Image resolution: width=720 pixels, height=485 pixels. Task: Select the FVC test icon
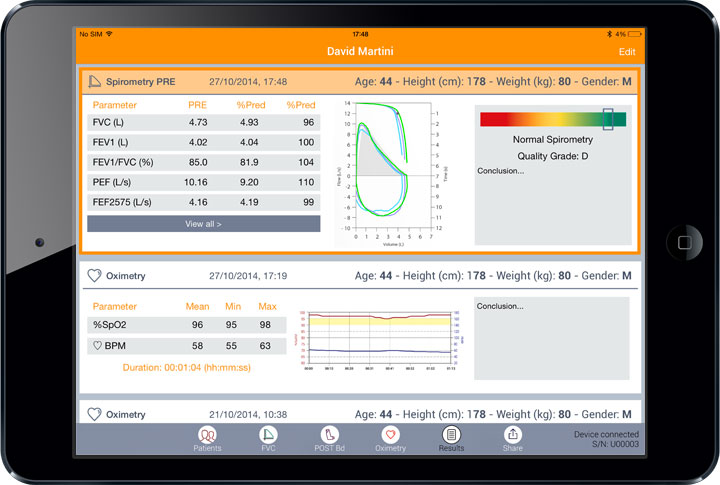268,436
